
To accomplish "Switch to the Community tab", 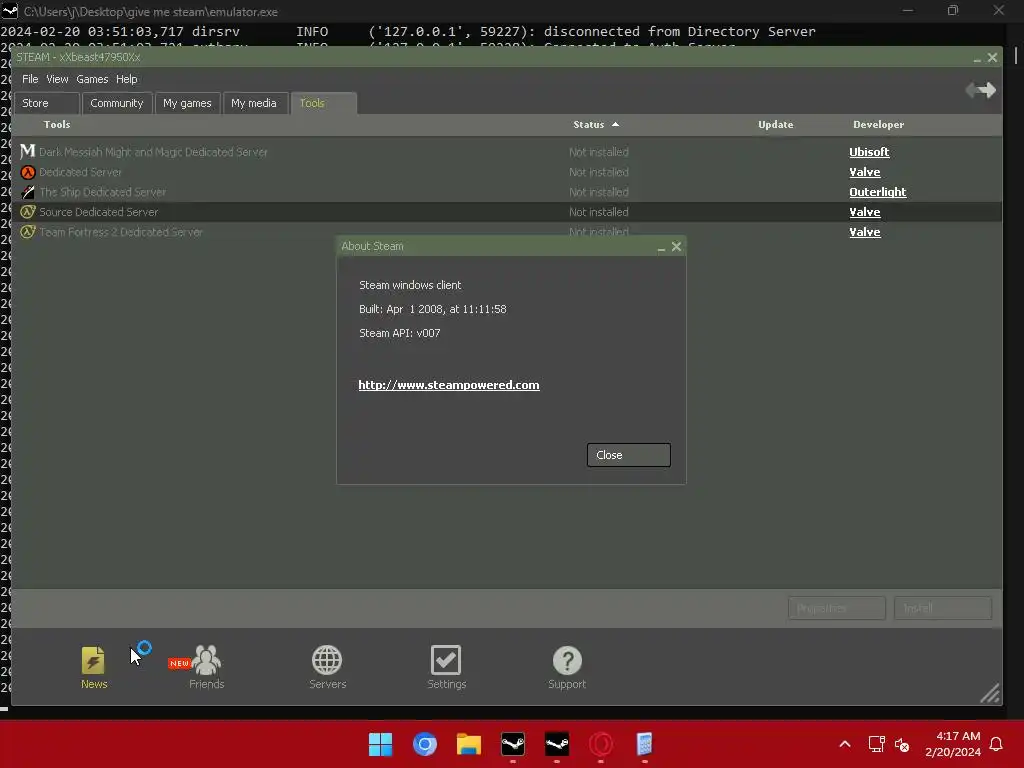I will [x=117, y=103].
